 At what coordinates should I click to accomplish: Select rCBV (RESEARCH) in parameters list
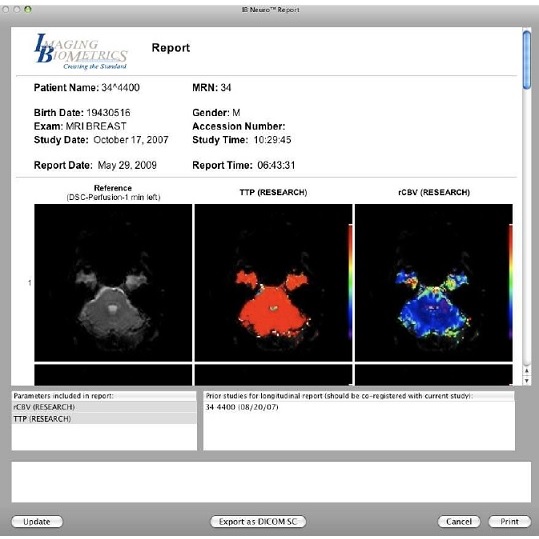coord(104,407)
